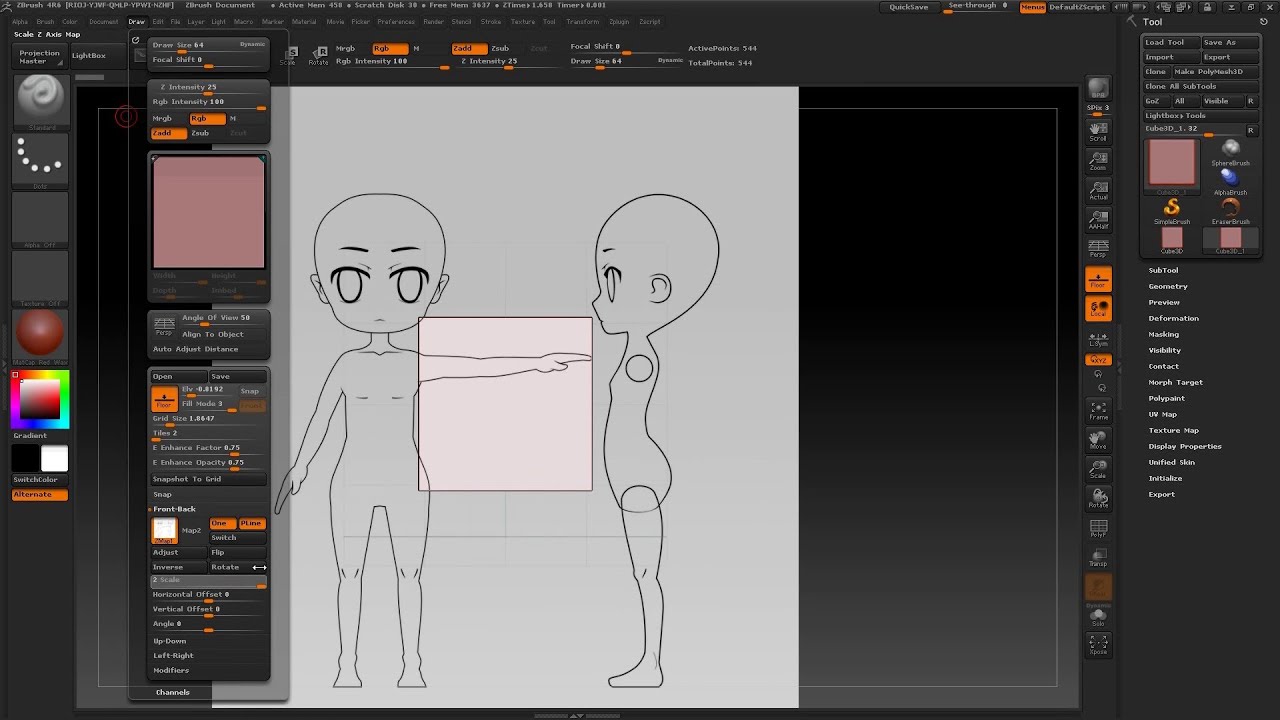Expand the SubTool section

pos(1163,270)
